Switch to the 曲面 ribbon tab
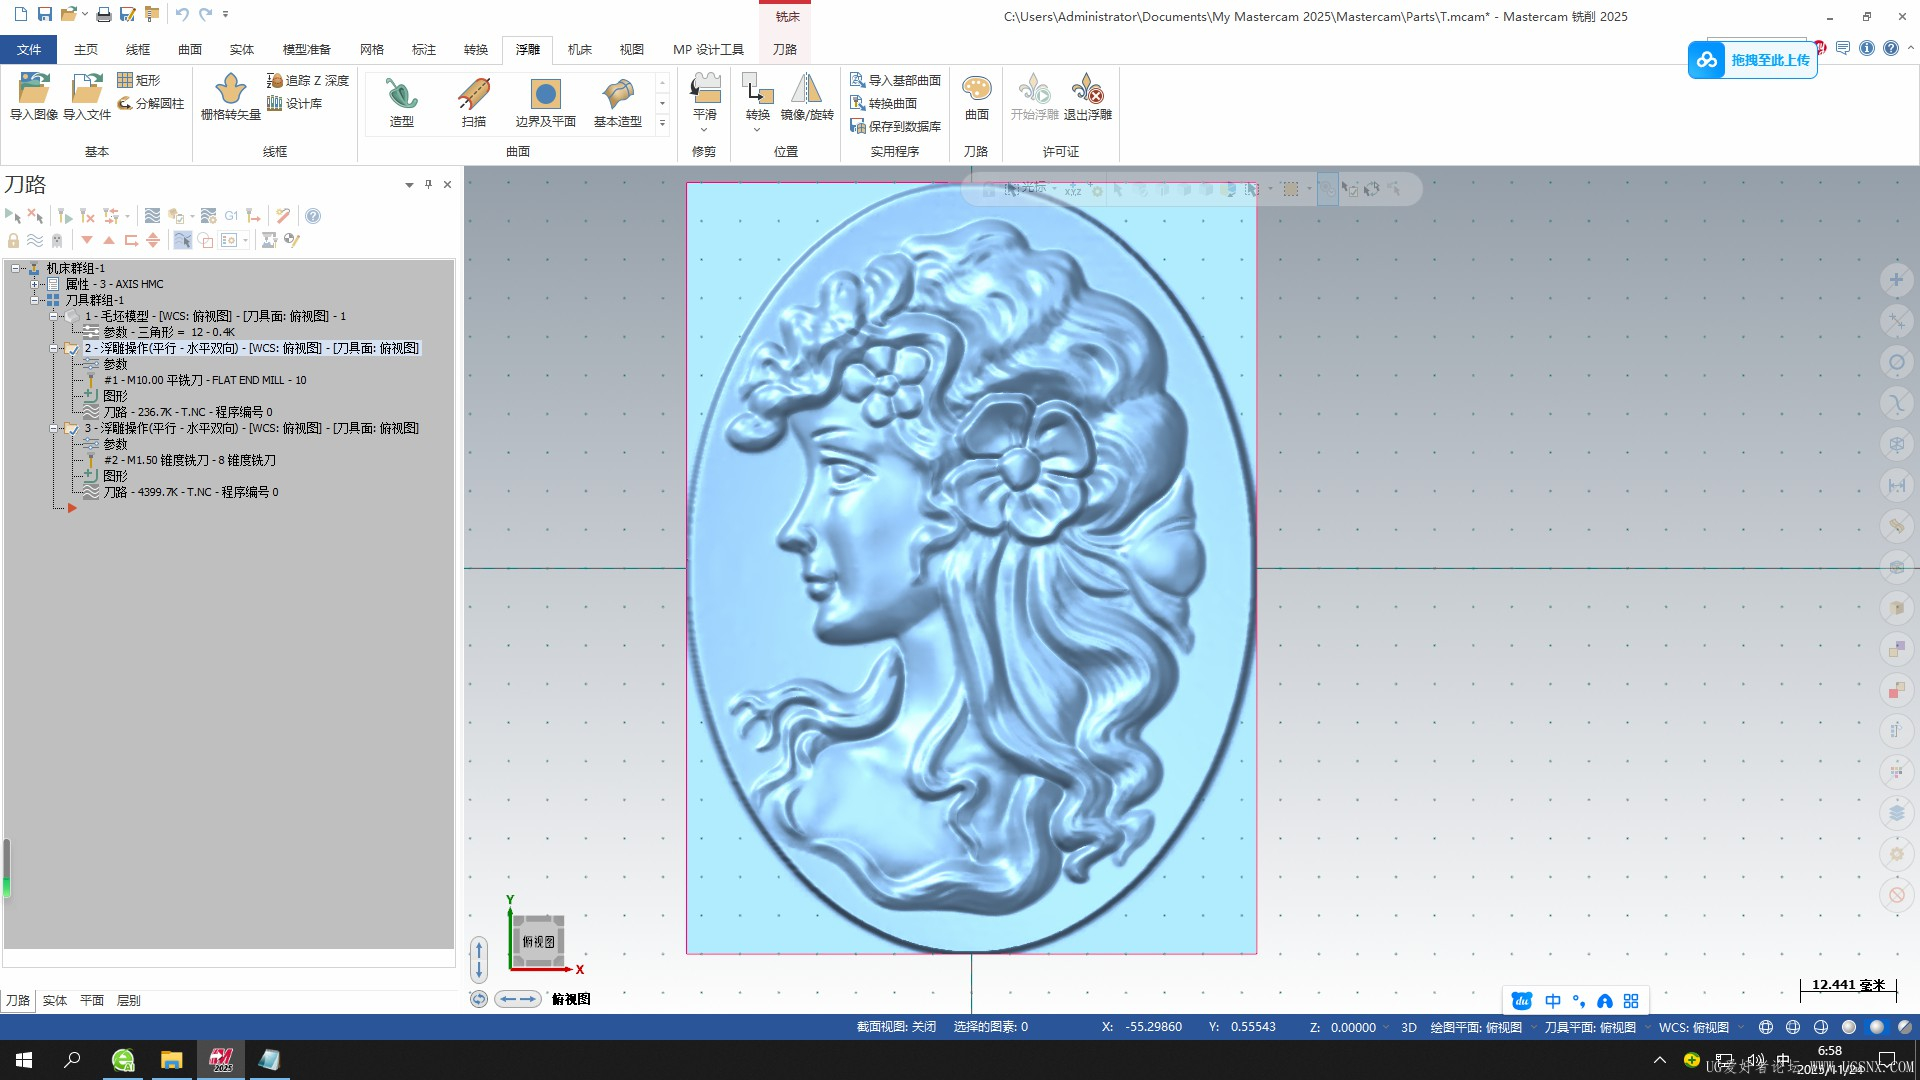This screenshot has width=1920, height=1080. click(x=190, y=49)
